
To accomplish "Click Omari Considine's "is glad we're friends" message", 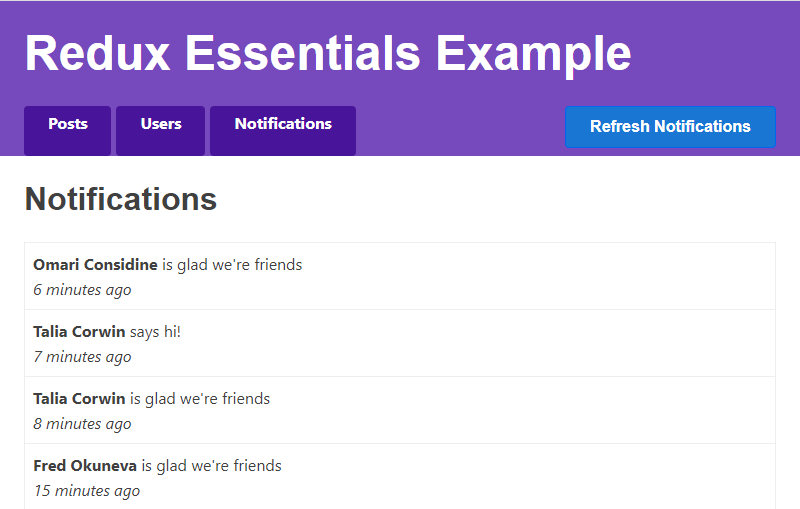I will tap(232, 265).
